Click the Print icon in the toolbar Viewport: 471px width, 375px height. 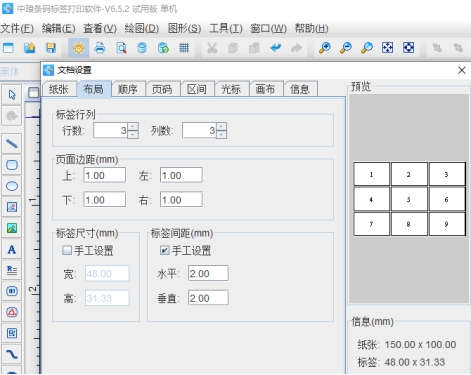pos(100,48)
